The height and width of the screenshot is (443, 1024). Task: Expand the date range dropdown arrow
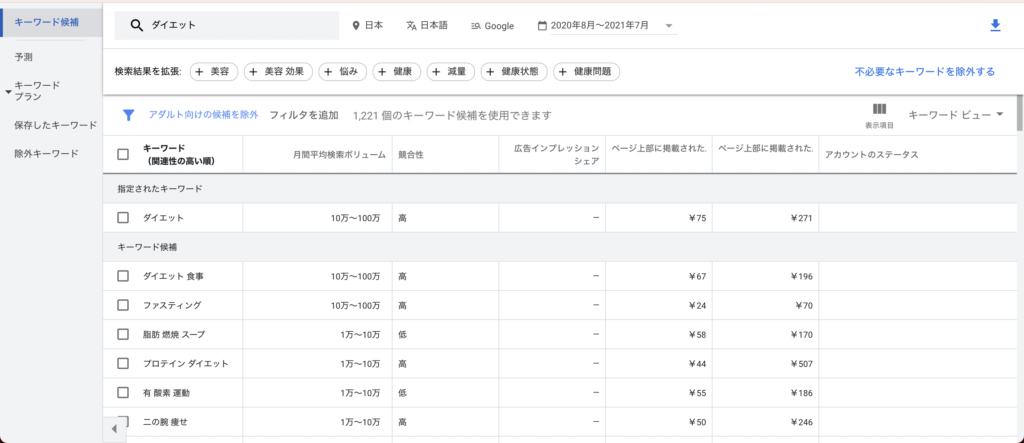668,26
